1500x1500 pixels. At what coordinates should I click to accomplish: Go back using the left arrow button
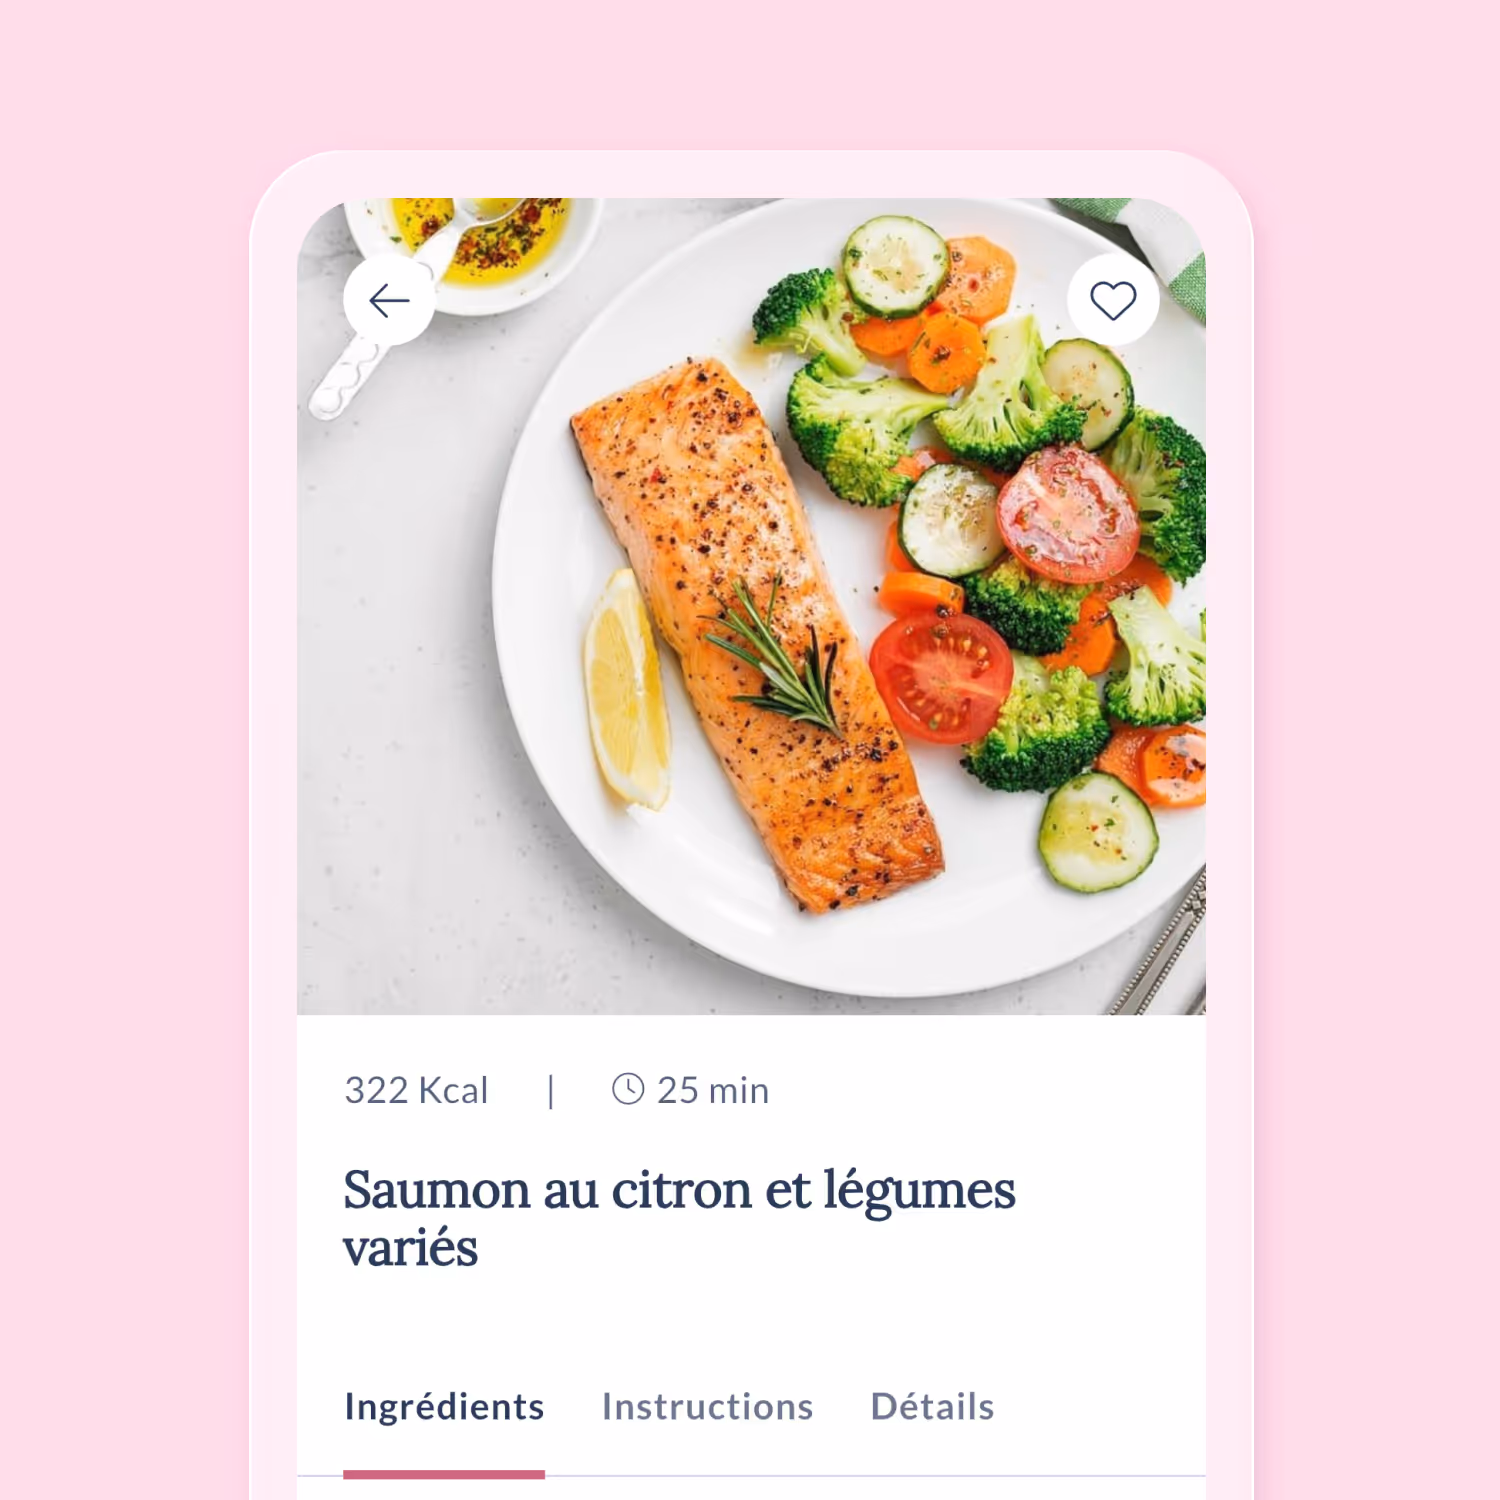tap(389, 300)
